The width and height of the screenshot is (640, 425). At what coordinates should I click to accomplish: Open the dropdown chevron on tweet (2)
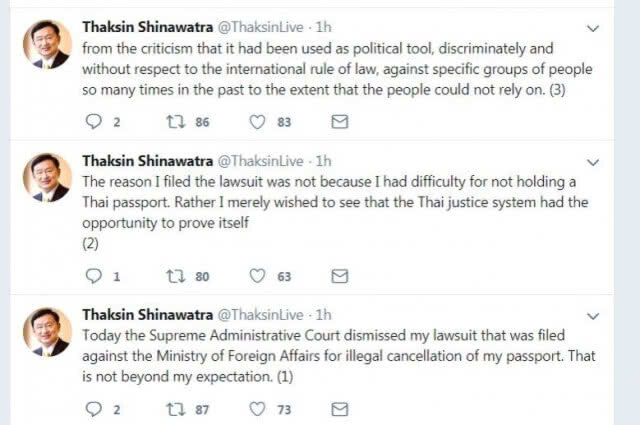[593, 162]
